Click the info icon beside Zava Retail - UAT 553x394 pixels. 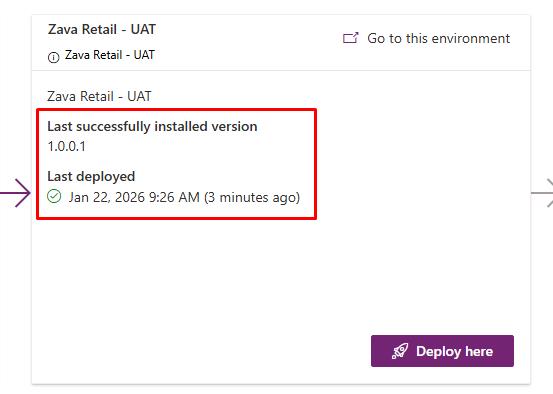(54, 57)
